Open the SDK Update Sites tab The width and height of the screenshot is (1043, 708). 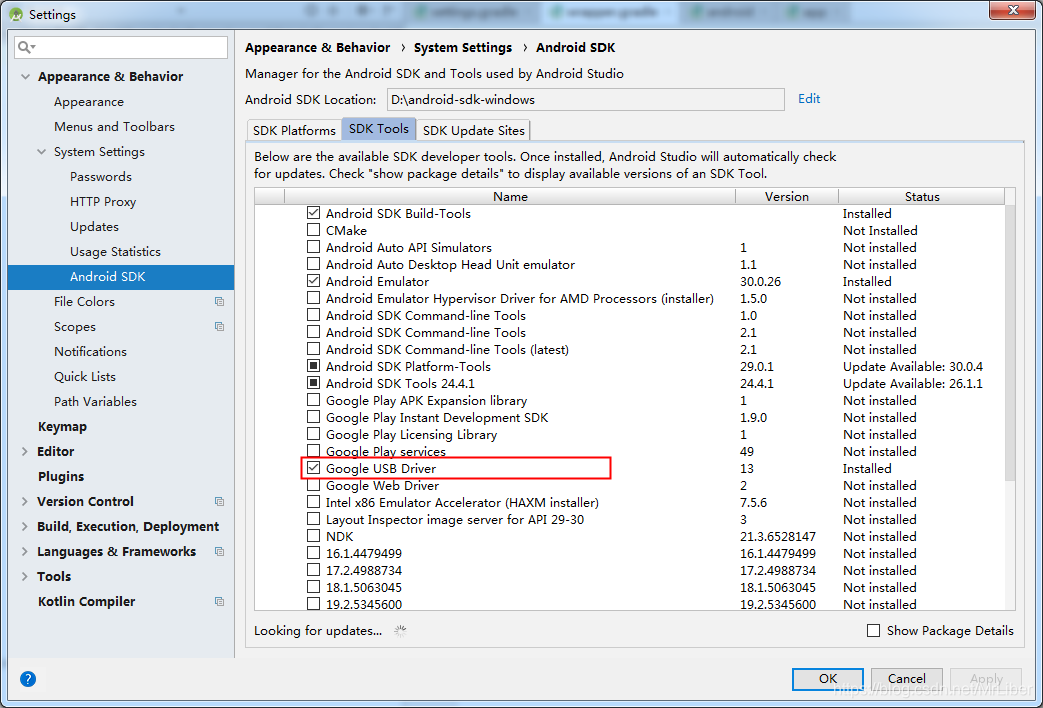474,130
